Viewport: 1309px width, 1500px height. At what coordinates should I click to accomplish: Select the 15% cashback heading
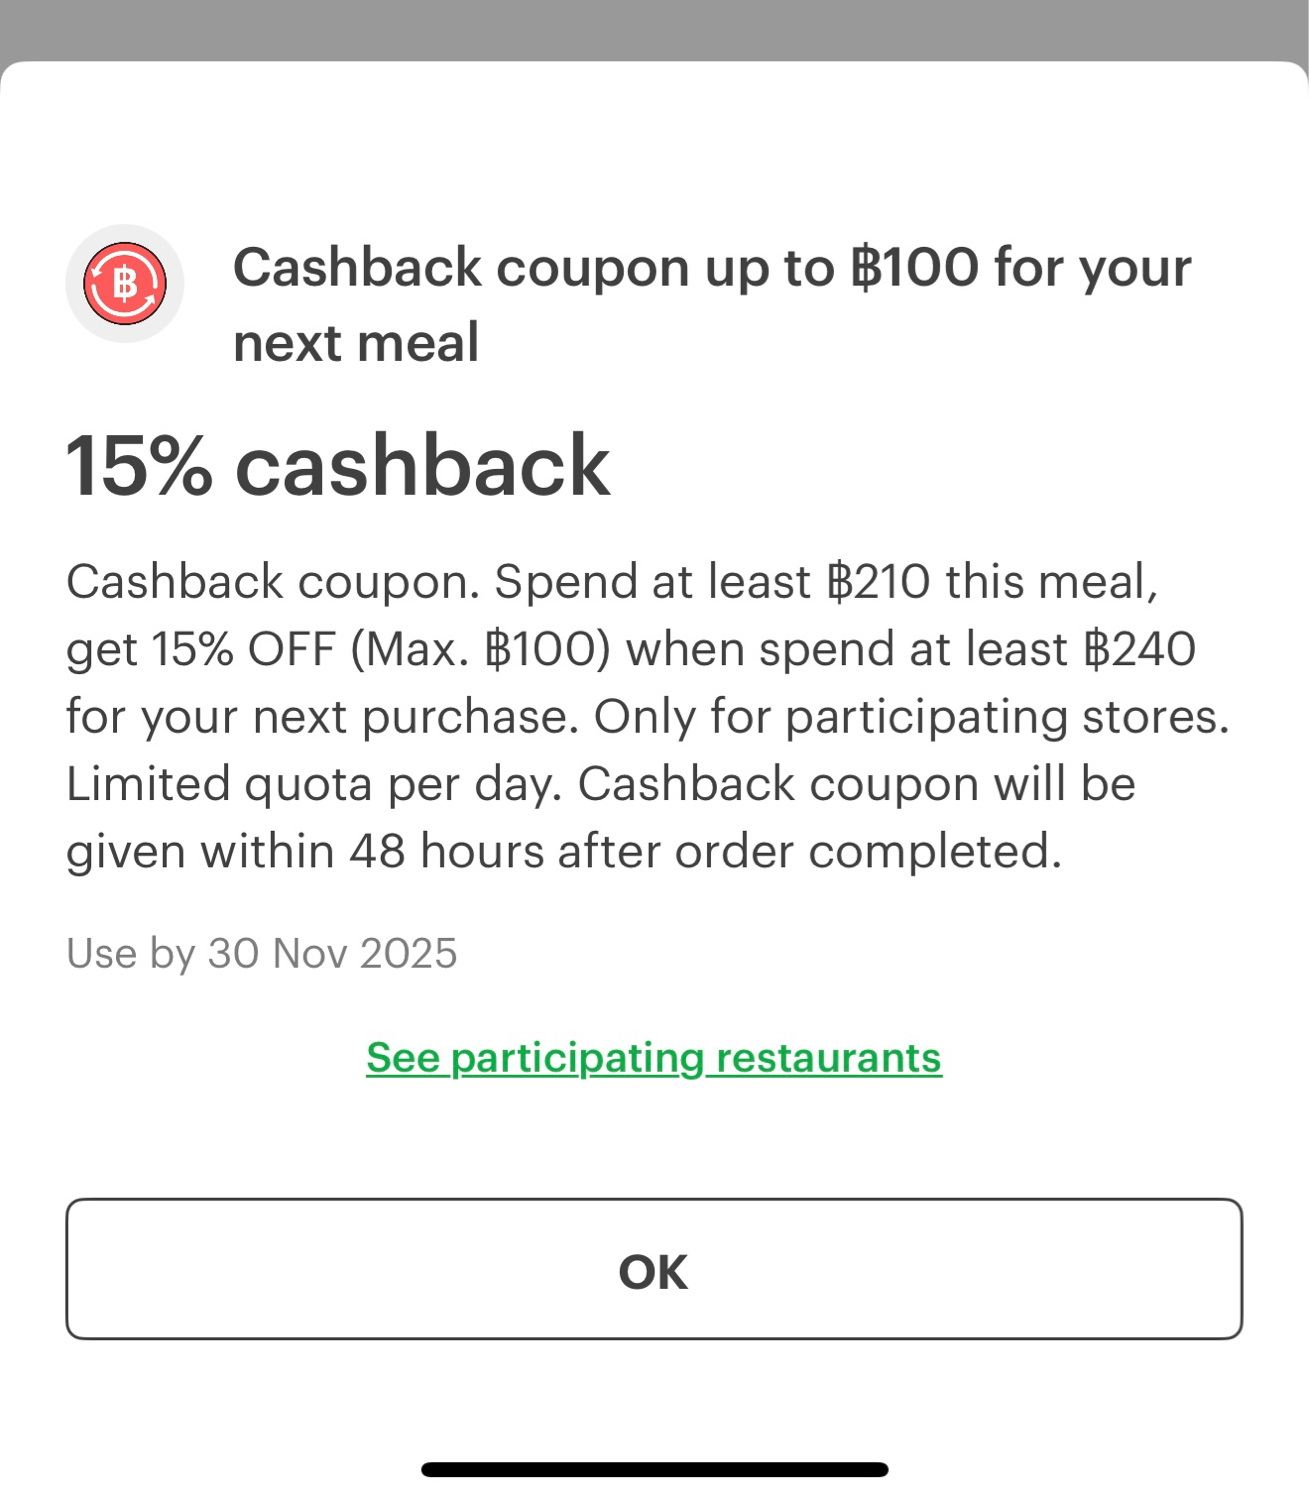pos(338,466)
